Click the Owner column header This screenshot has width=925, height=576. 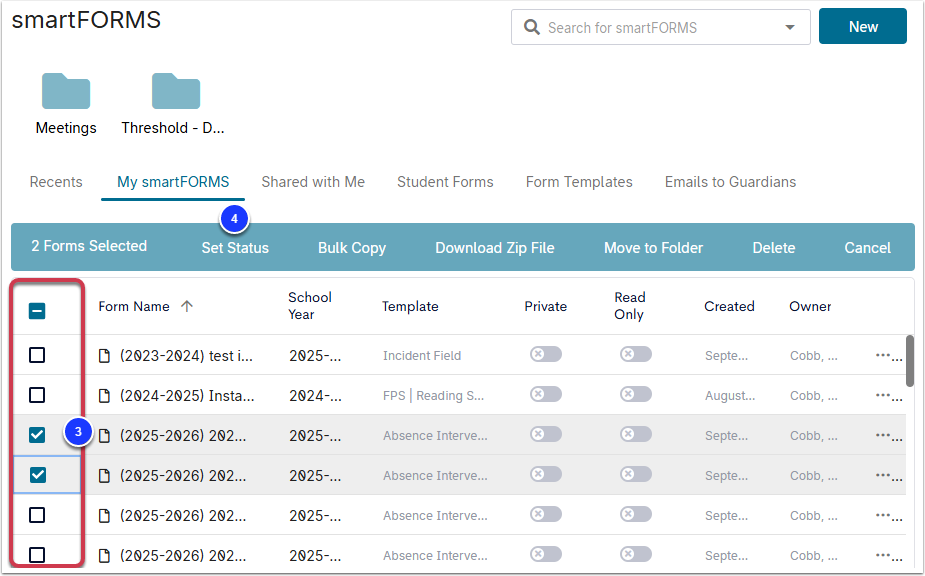click(x=810, y=306)
